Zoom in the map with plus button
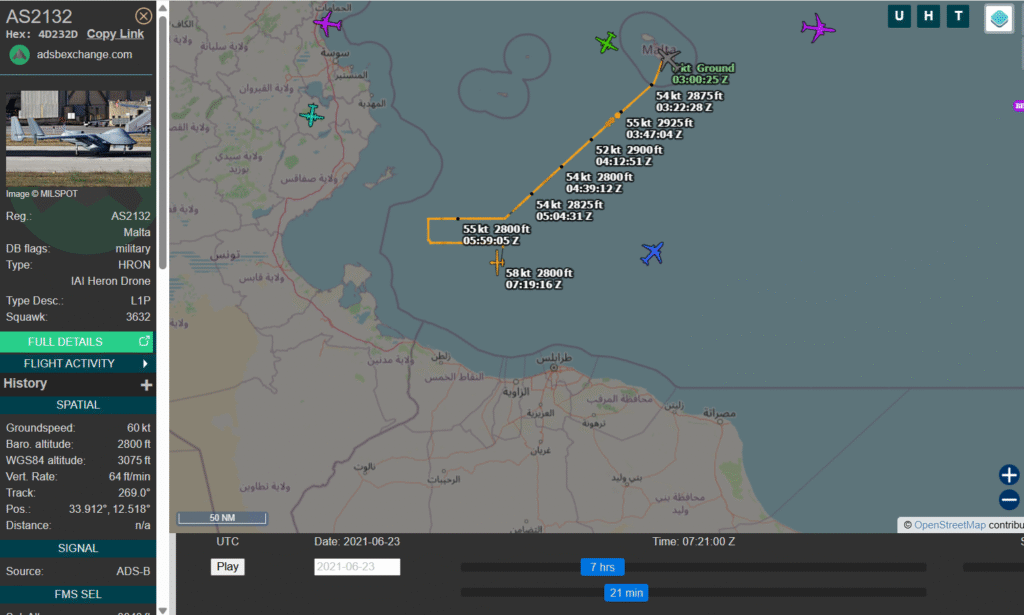 click(1009, 475)
